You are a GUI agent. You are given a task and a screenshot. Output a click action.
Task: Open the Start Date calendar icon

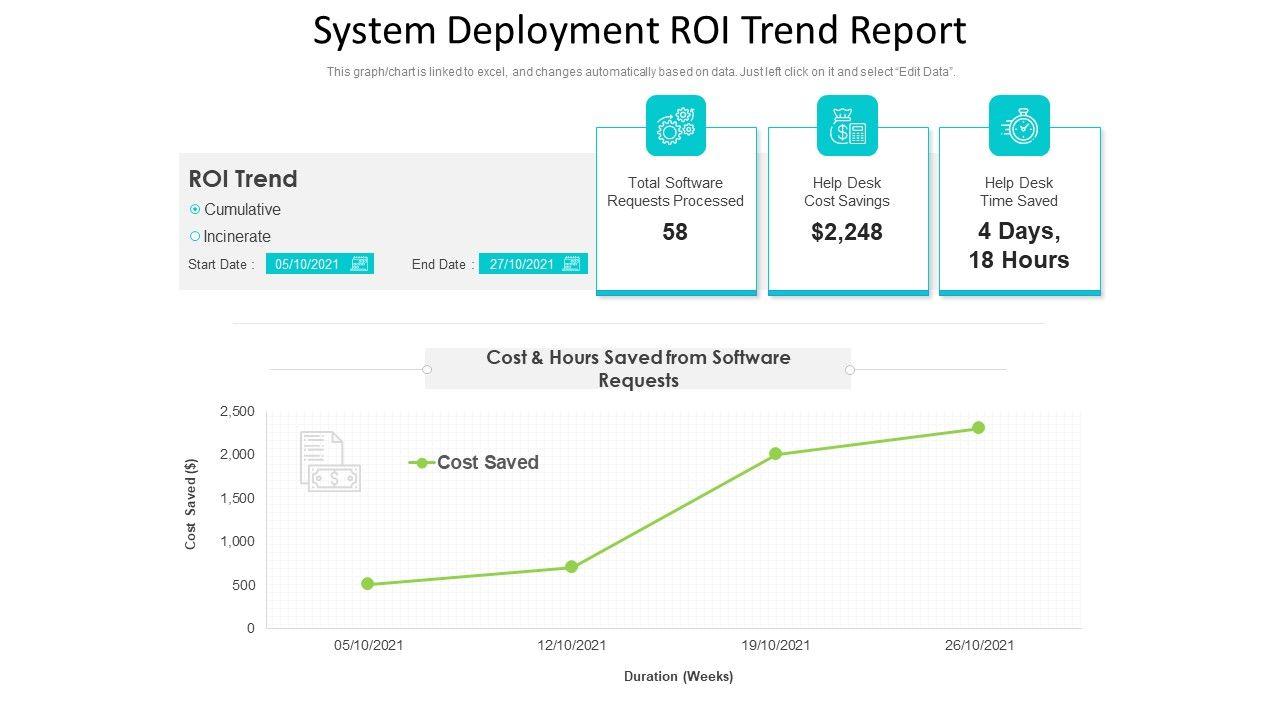pyautogui.click(x=360, y=264)
